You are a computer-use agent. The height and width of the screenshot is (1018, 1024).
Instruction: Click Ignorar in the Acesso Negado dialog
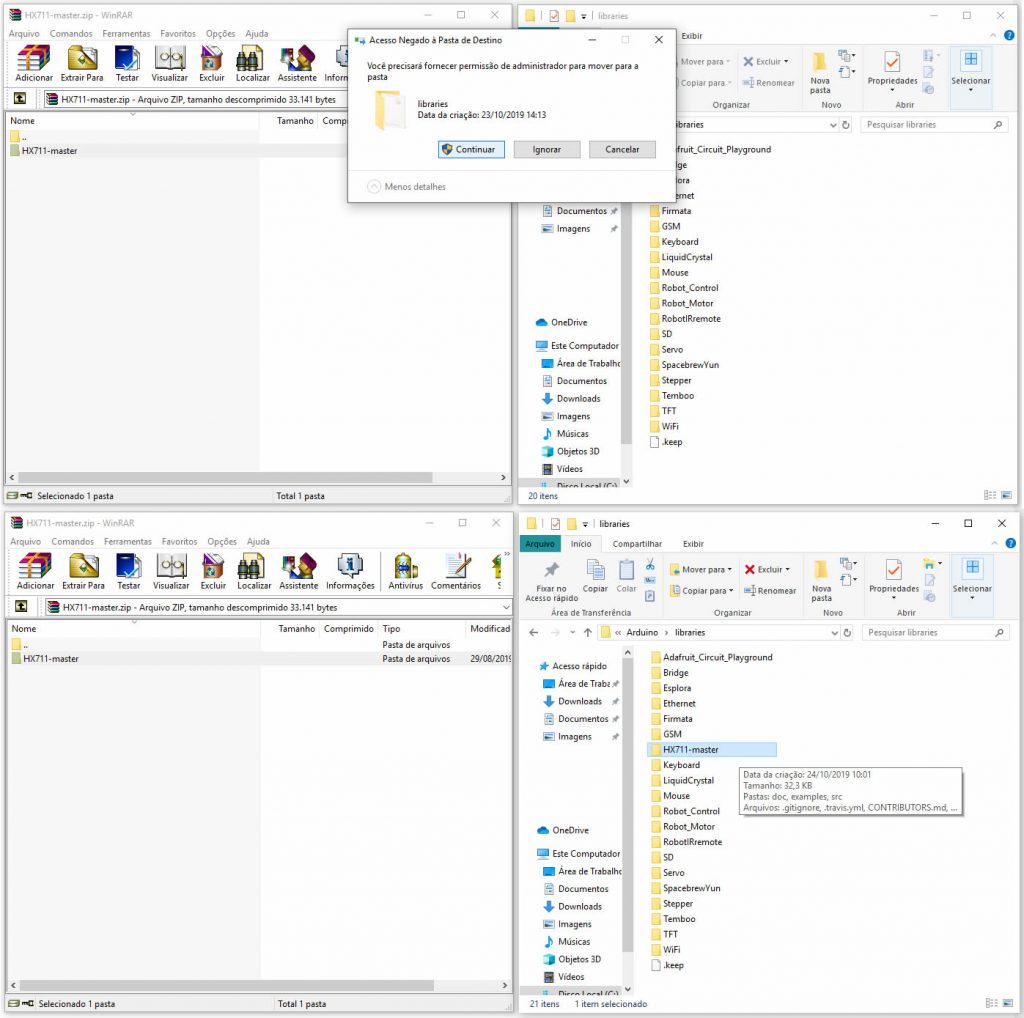coord(547,150)
